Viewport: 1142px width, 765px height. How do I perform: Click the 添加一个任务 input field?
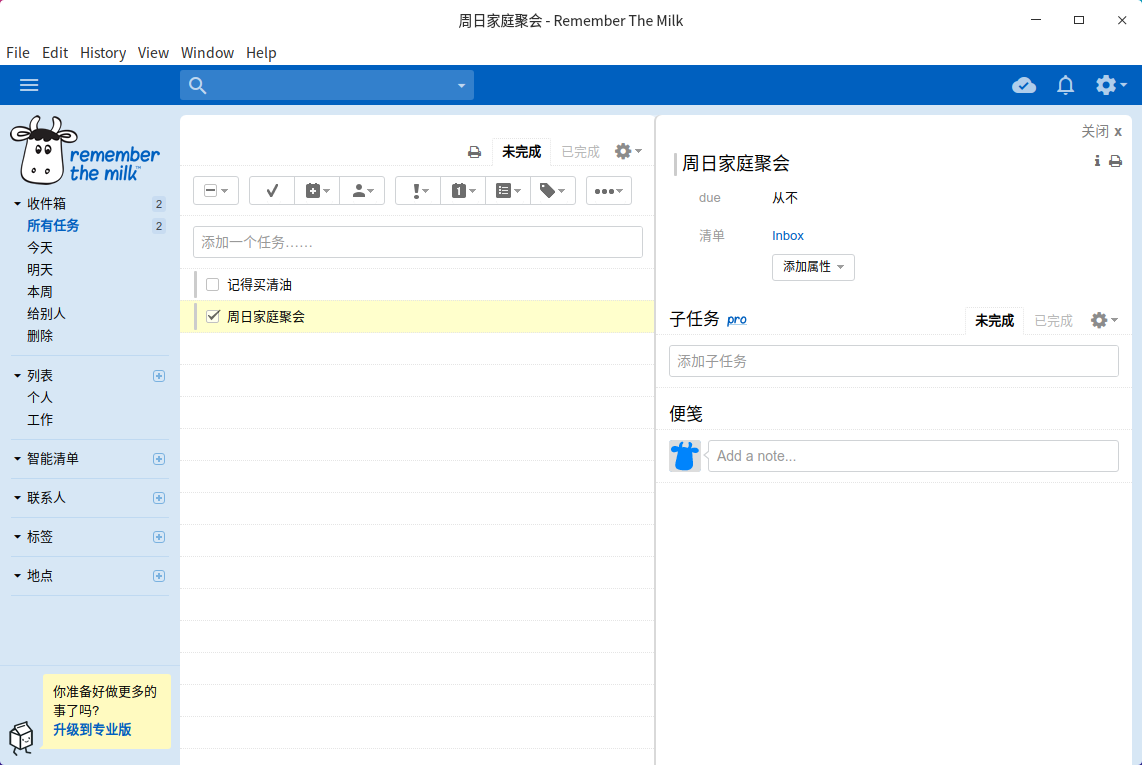click(x=417, y=242)
